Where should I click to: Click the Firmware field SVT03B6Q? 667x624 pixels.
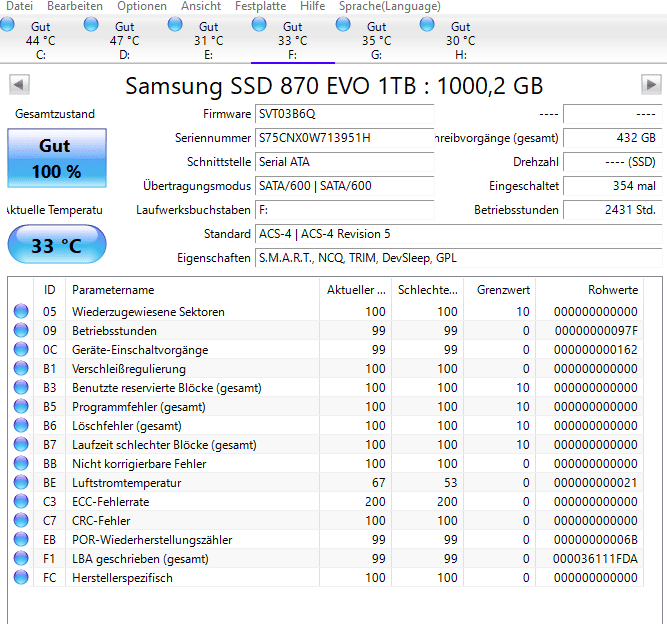point(344,114)
